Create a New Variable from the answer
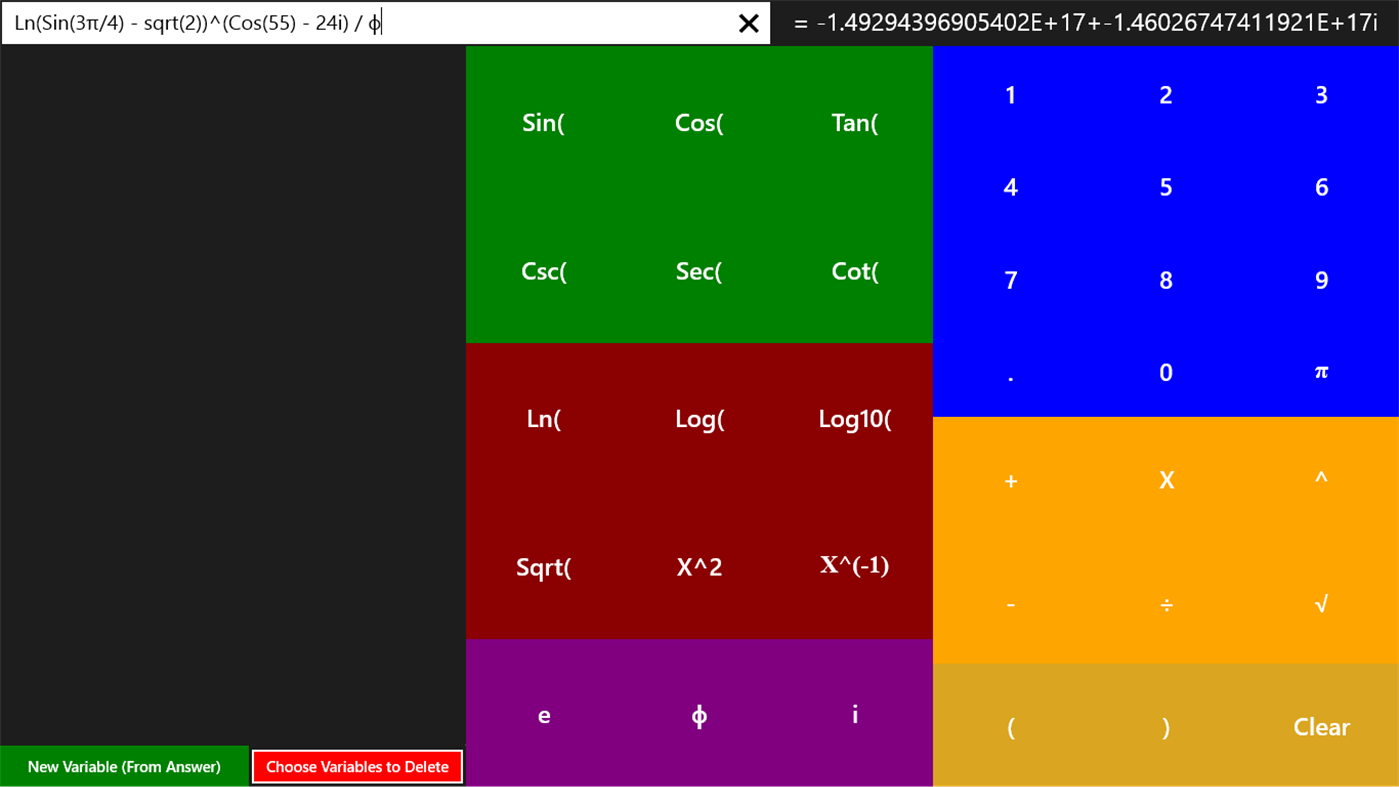The image size is (1399, 787). 124,766
